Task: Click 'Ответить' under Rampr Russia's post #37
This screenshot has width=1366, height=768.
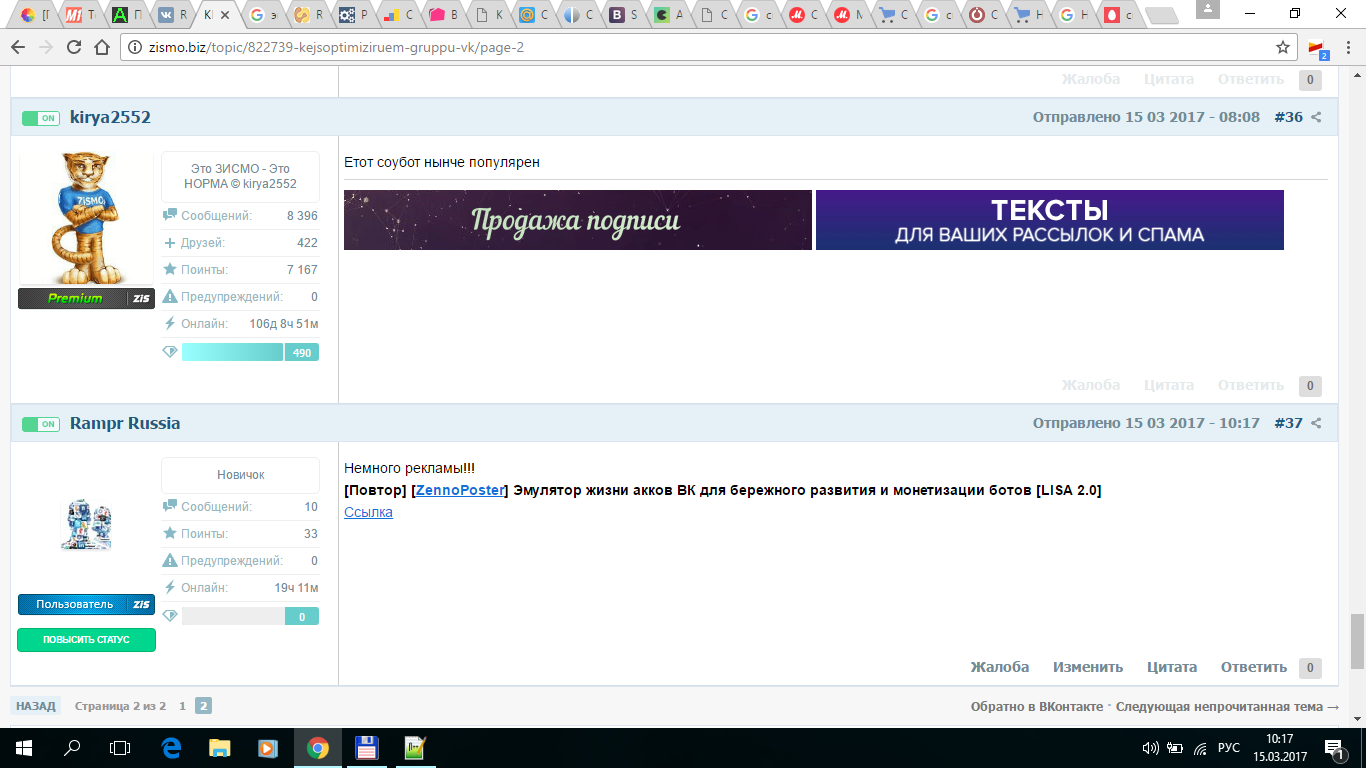Action: 1254,667
